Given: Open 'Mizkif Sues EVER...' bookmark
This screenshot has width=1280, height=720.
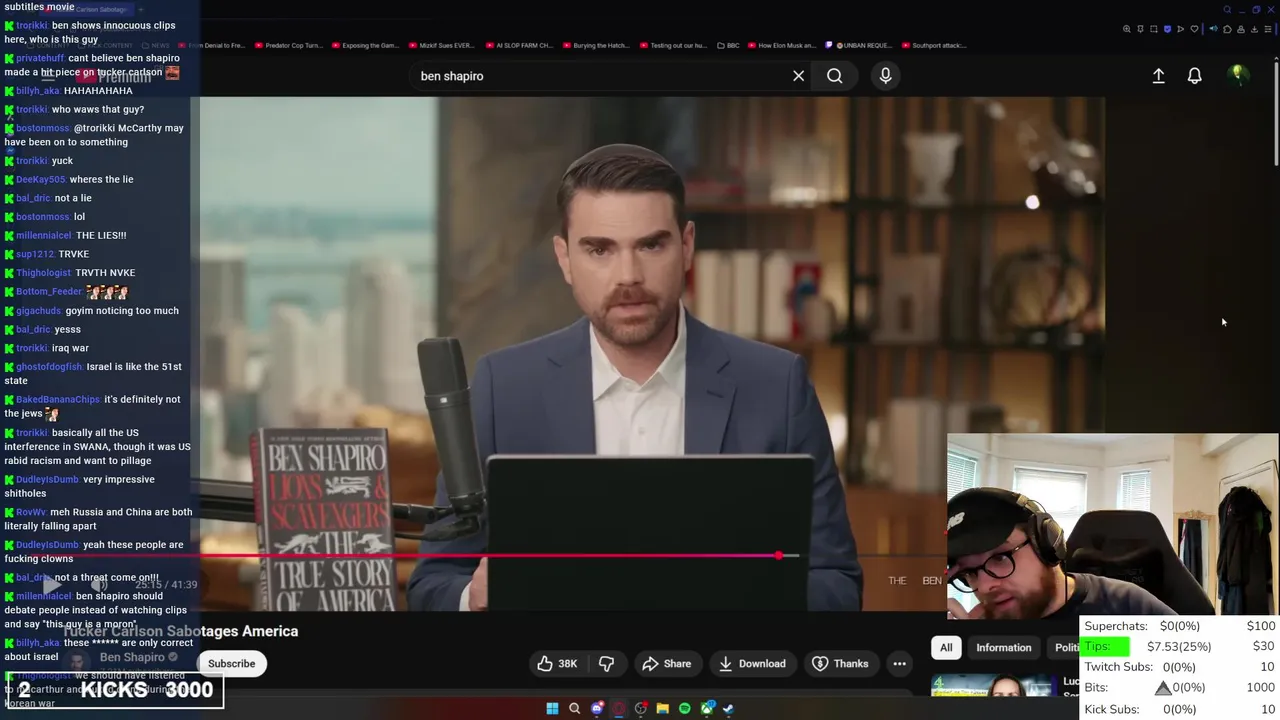Looking at the screenshot, I should pyautogui.click(x=441, y=45).
